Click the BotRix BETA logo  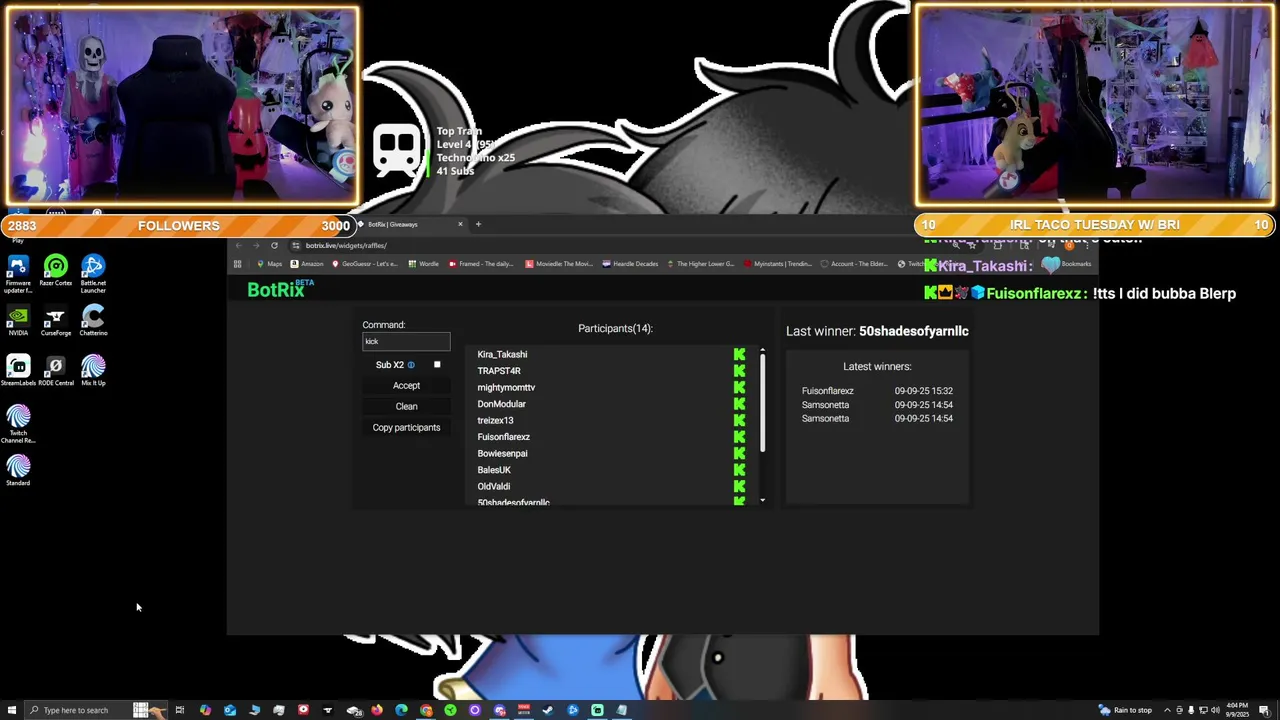280,289
